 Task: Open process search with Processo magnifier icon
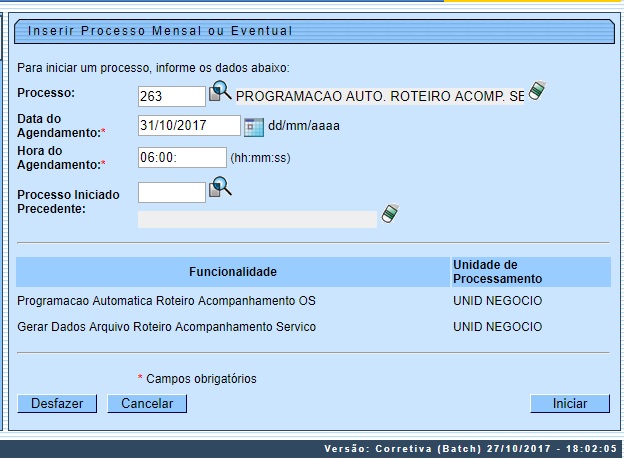(x=220, y=94)
